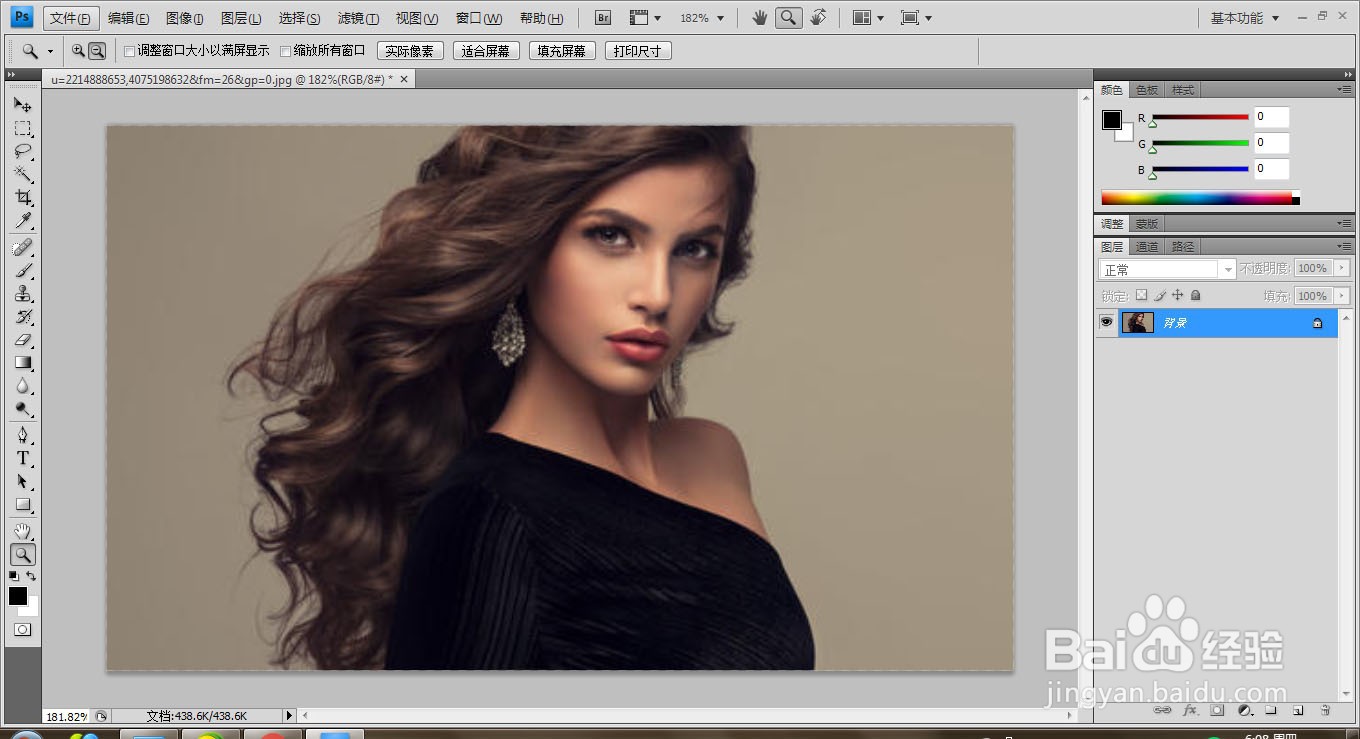This screenshot has width=1360, height=739.
Task: Open the arrange documents dropdown
Action: pyautogui.click(x=868, y=18)
